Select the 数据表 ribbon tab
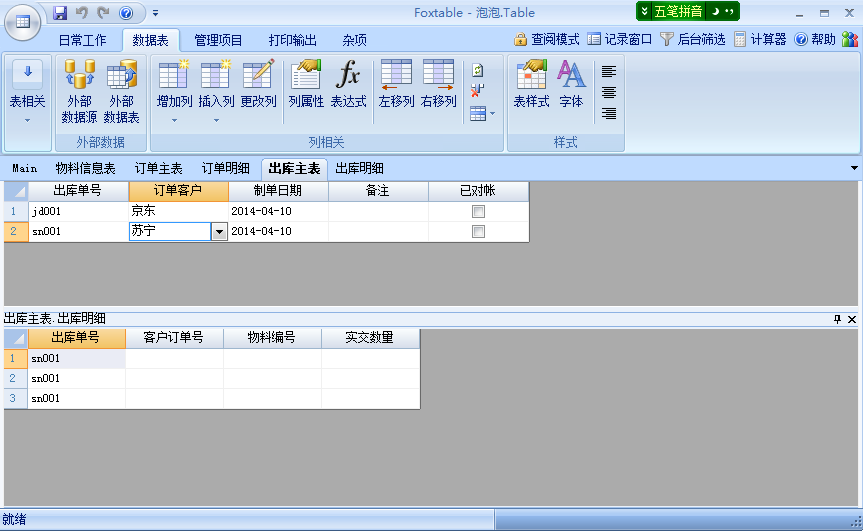Viewport: 863px width, 531px height. pyautogui.click(x=151, y=40)
